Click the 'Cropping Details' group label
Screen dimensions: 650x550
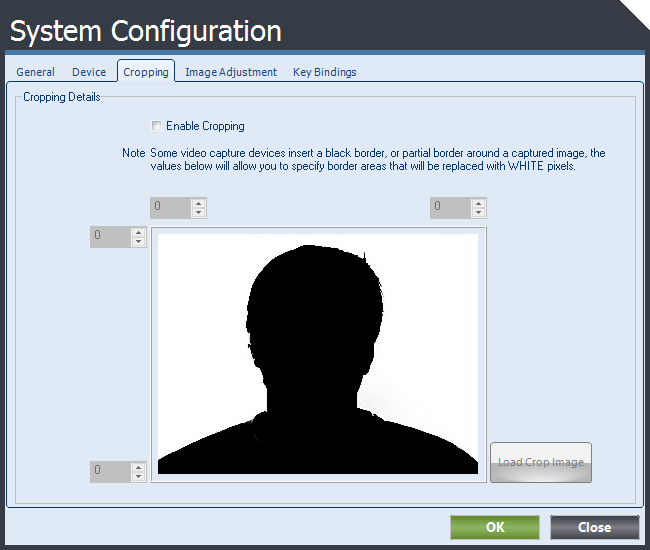pyautogui.click(x=61, y=97)
